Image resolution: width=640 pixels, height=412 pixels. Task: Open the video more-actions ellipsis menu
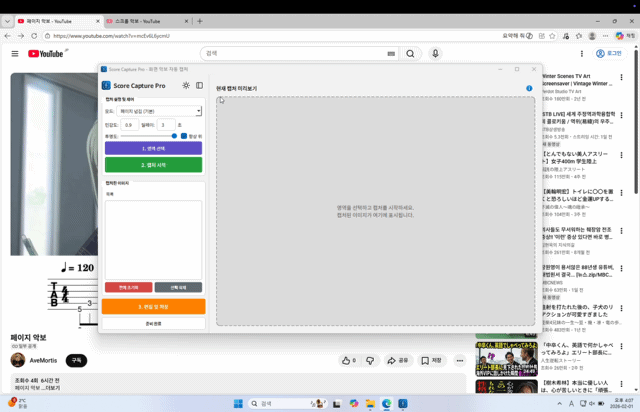pos(460,360)
